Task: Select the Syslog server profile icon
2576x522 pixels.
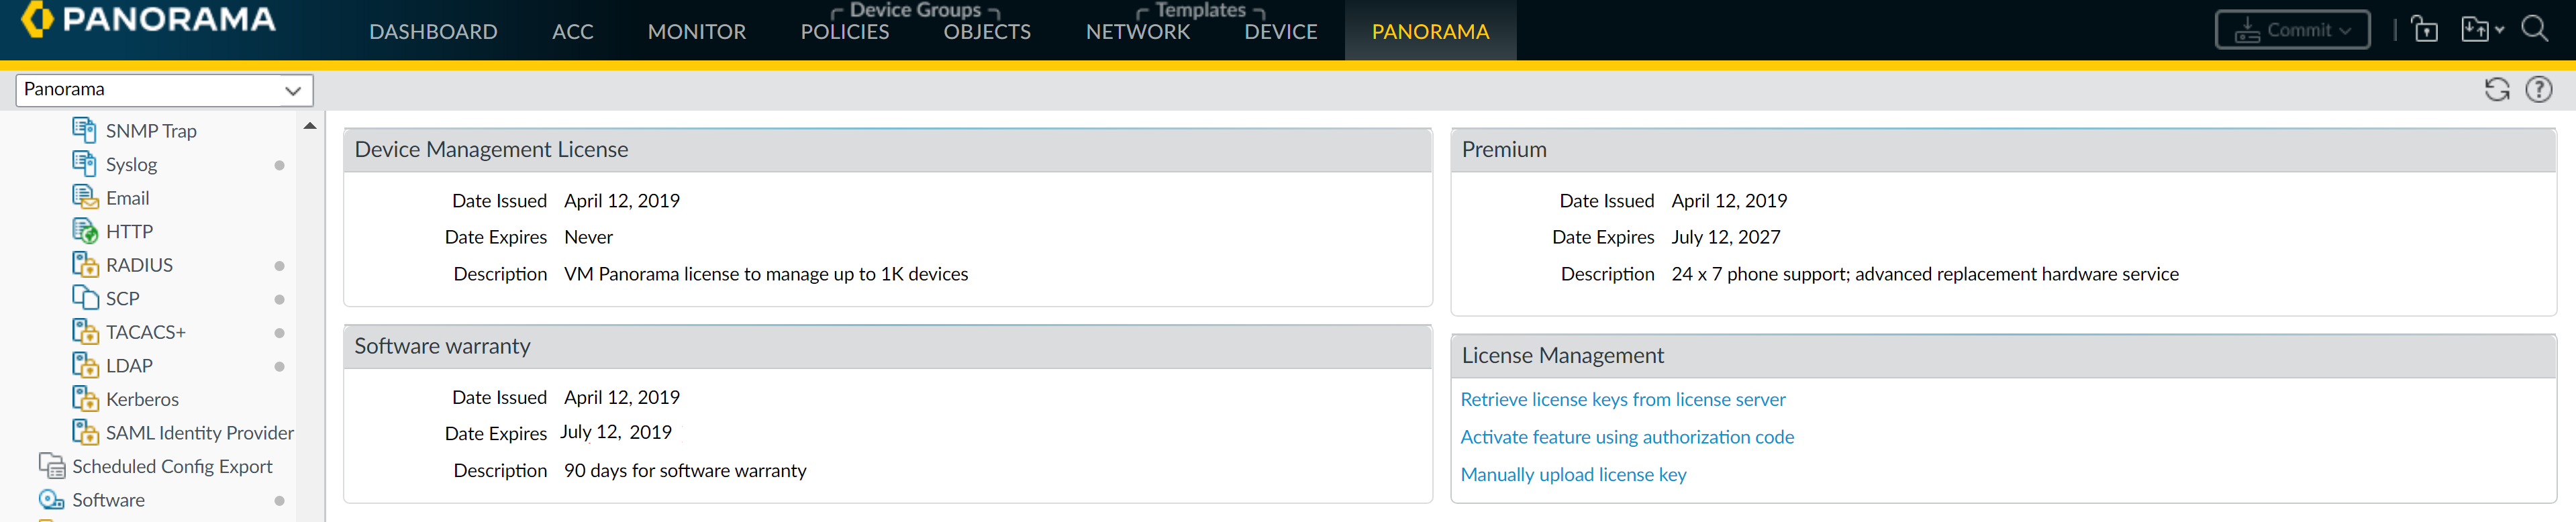Action: pos(84,163)
